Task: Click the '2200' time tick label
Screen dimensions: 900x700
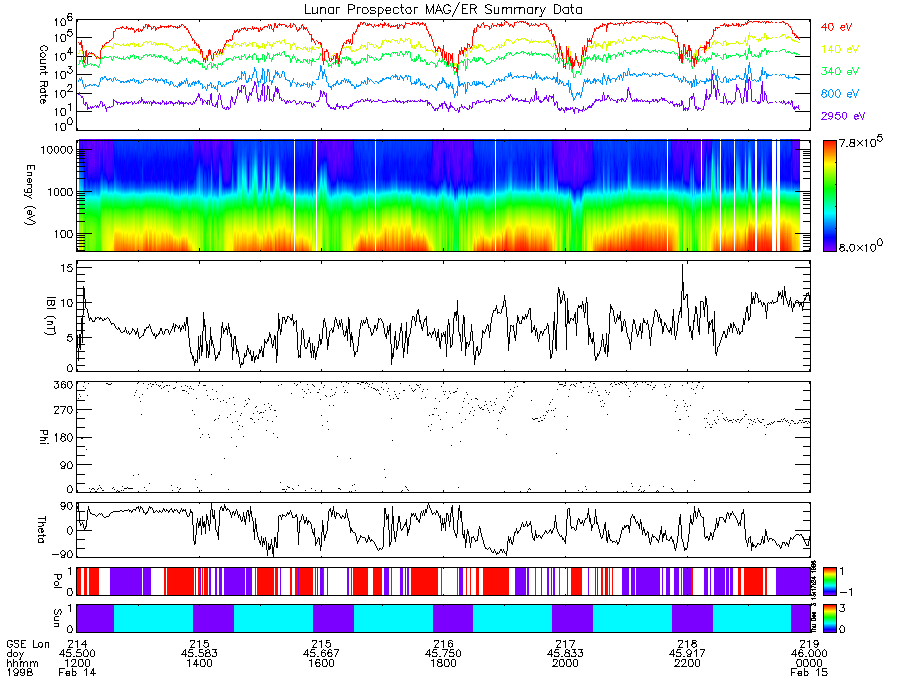Action: [687, 663]
